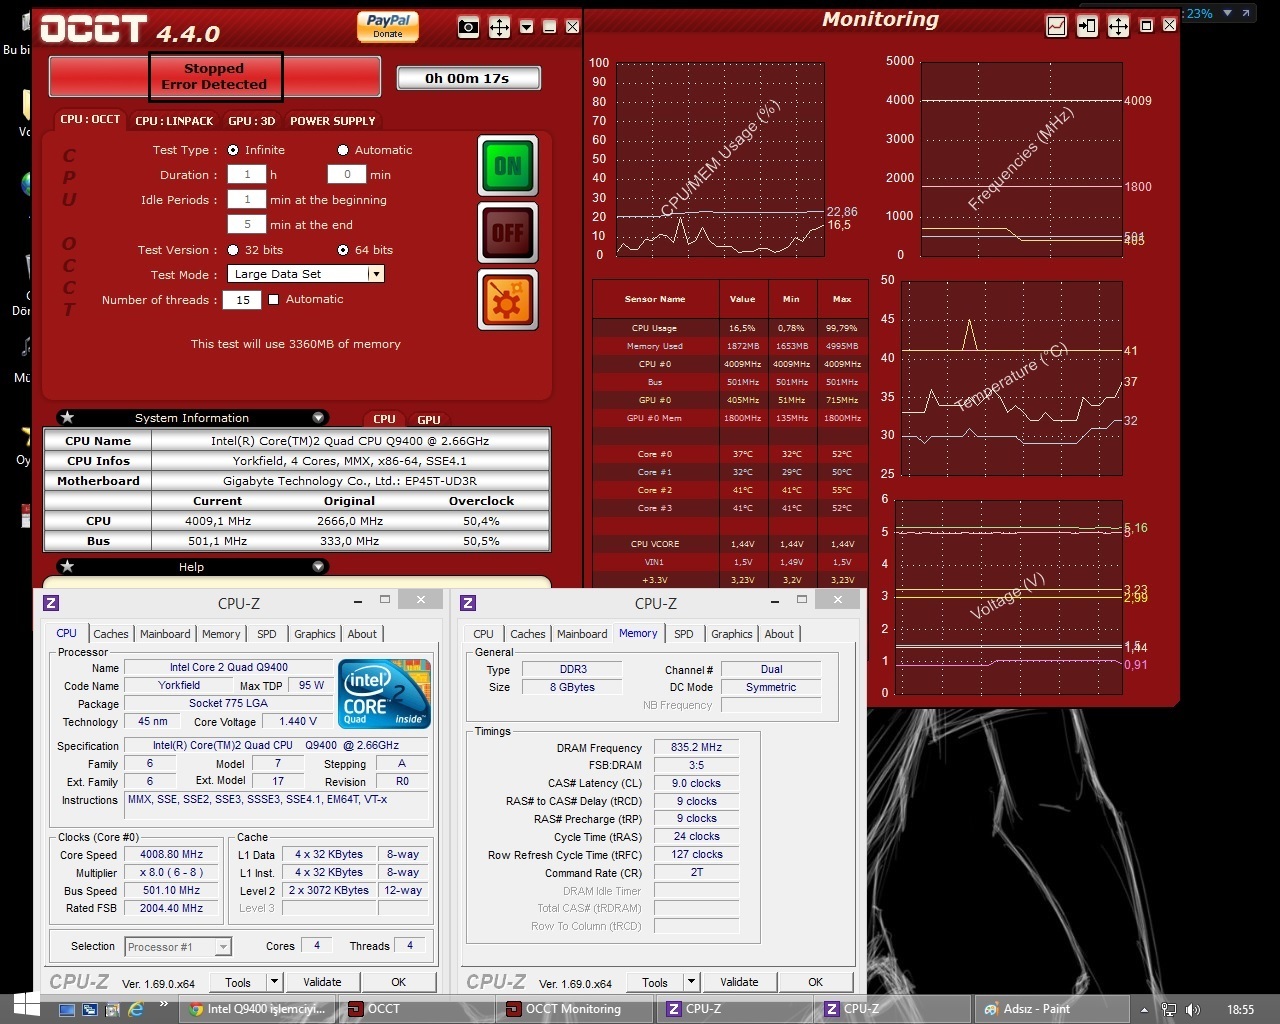Viewport: 1280px width, 1024px height.
Task: Click the Number of threads field
Action: (x=242, y=300)
